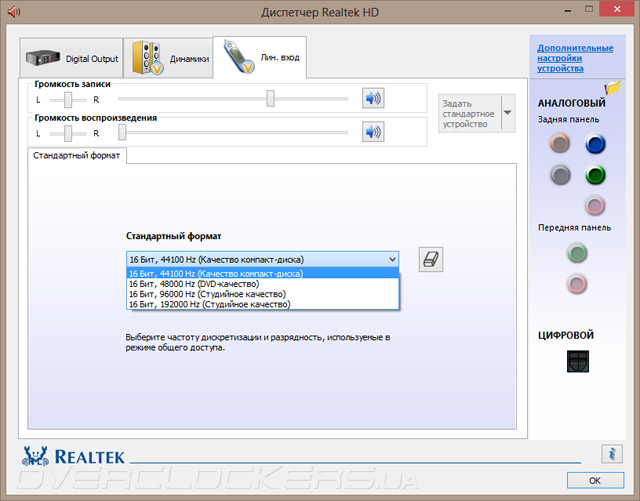The image size is (640, 501).
Task: Open Дополнительные настройки устройства link
Action: click(575, 58)
